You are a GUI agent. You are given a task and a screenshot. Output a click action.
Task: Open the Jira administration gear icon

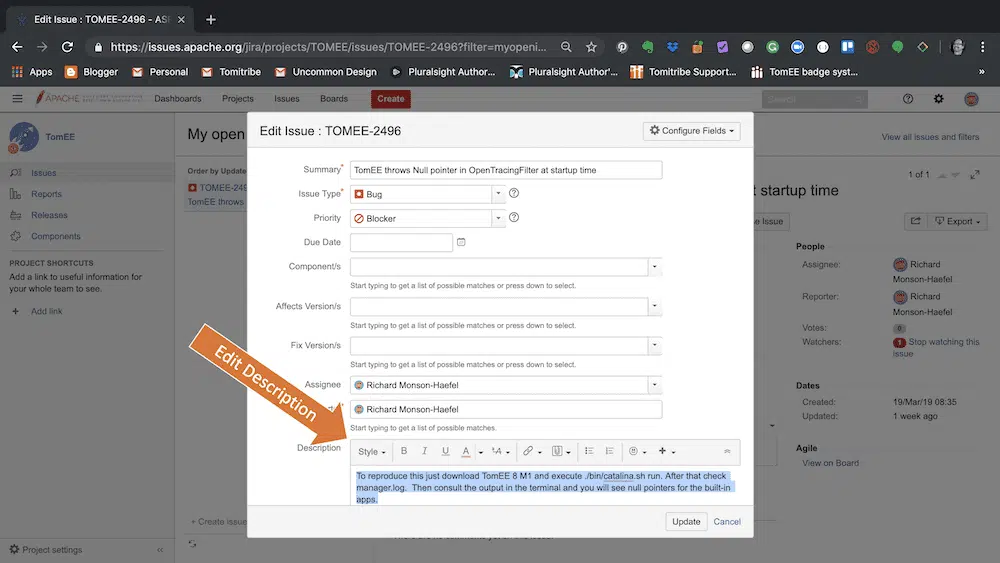(x=939, y=99)
